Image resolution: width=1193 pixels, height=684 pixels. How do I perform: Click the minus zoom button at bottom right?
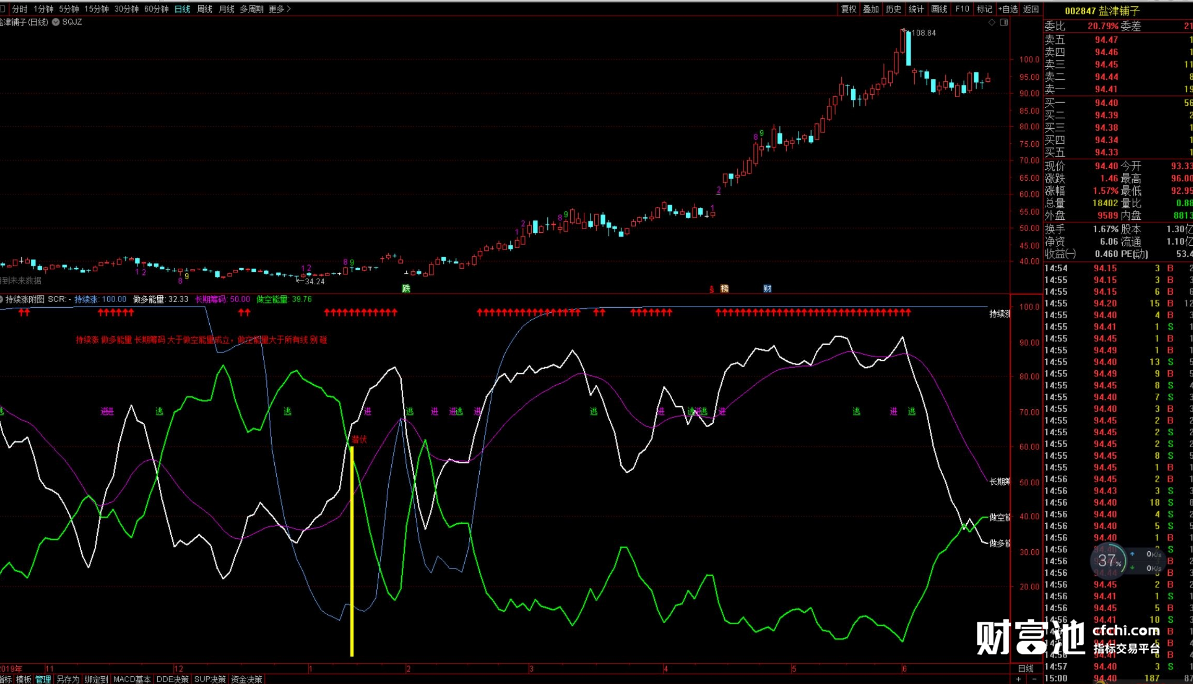coord(1033,679)
